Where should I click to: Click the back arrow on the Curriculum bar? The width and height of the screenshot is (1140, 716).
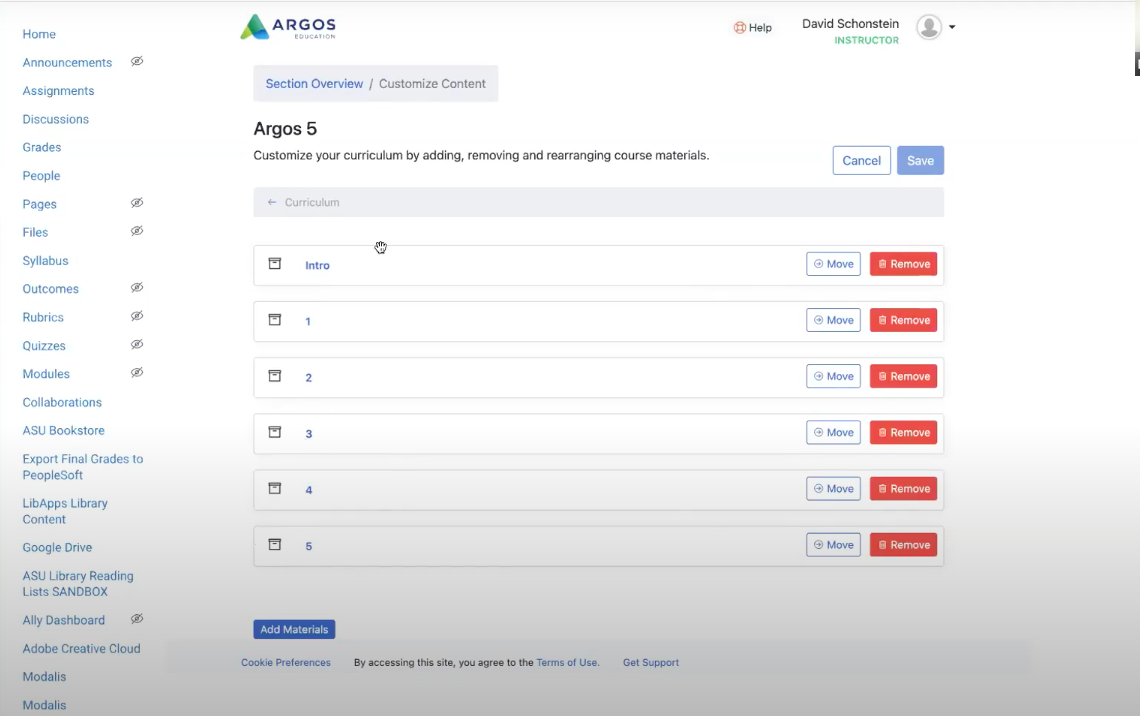pos(270,201)
